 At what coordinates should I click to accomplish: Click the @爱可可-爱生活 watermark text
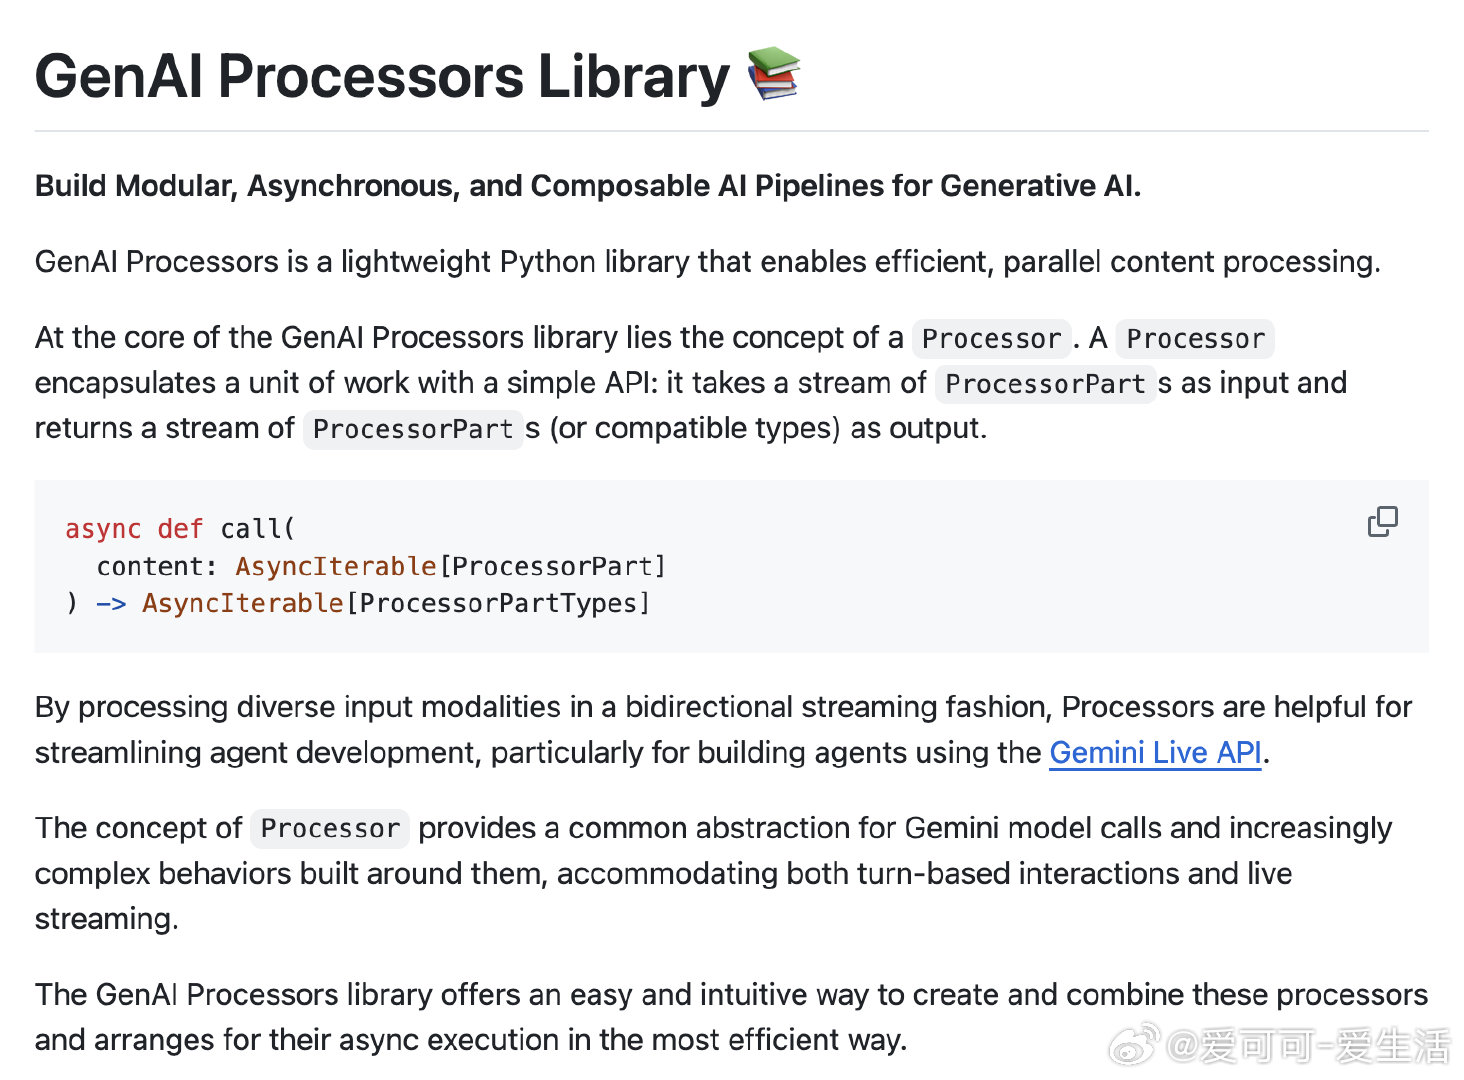click(x=1308, y=1046)
